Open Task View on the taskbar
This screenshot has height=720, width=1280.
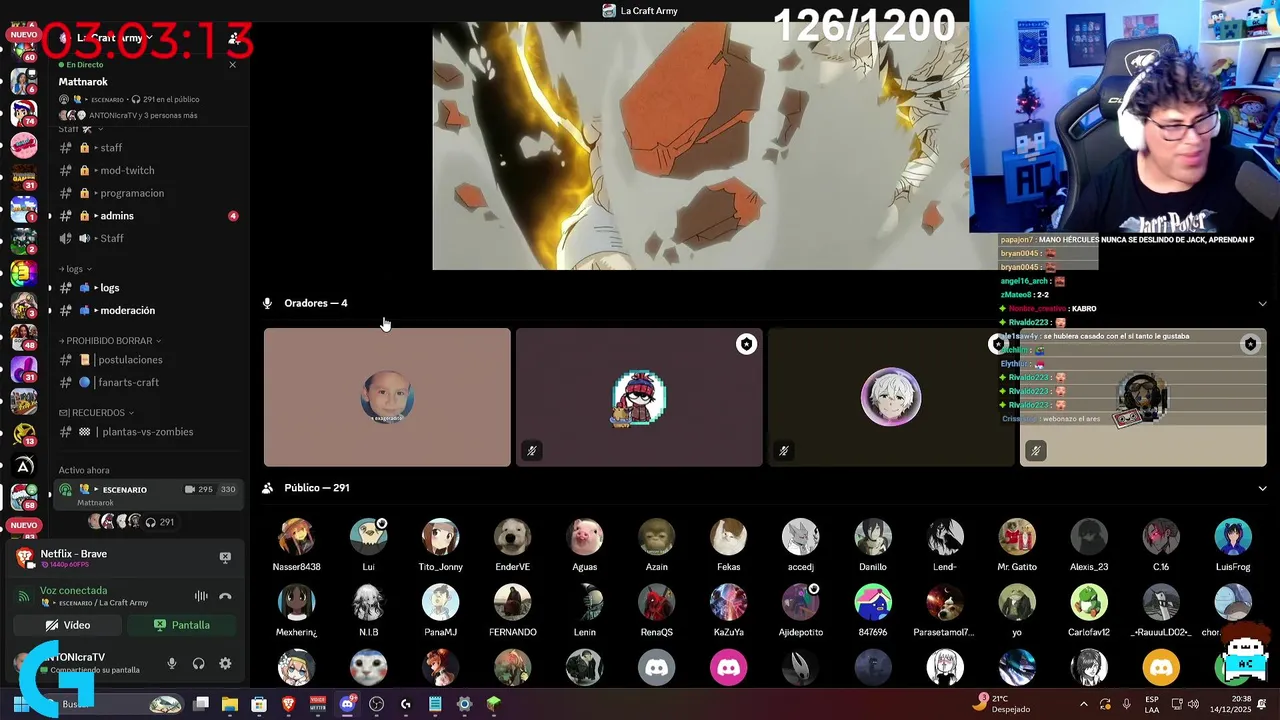tap(201, 704)
